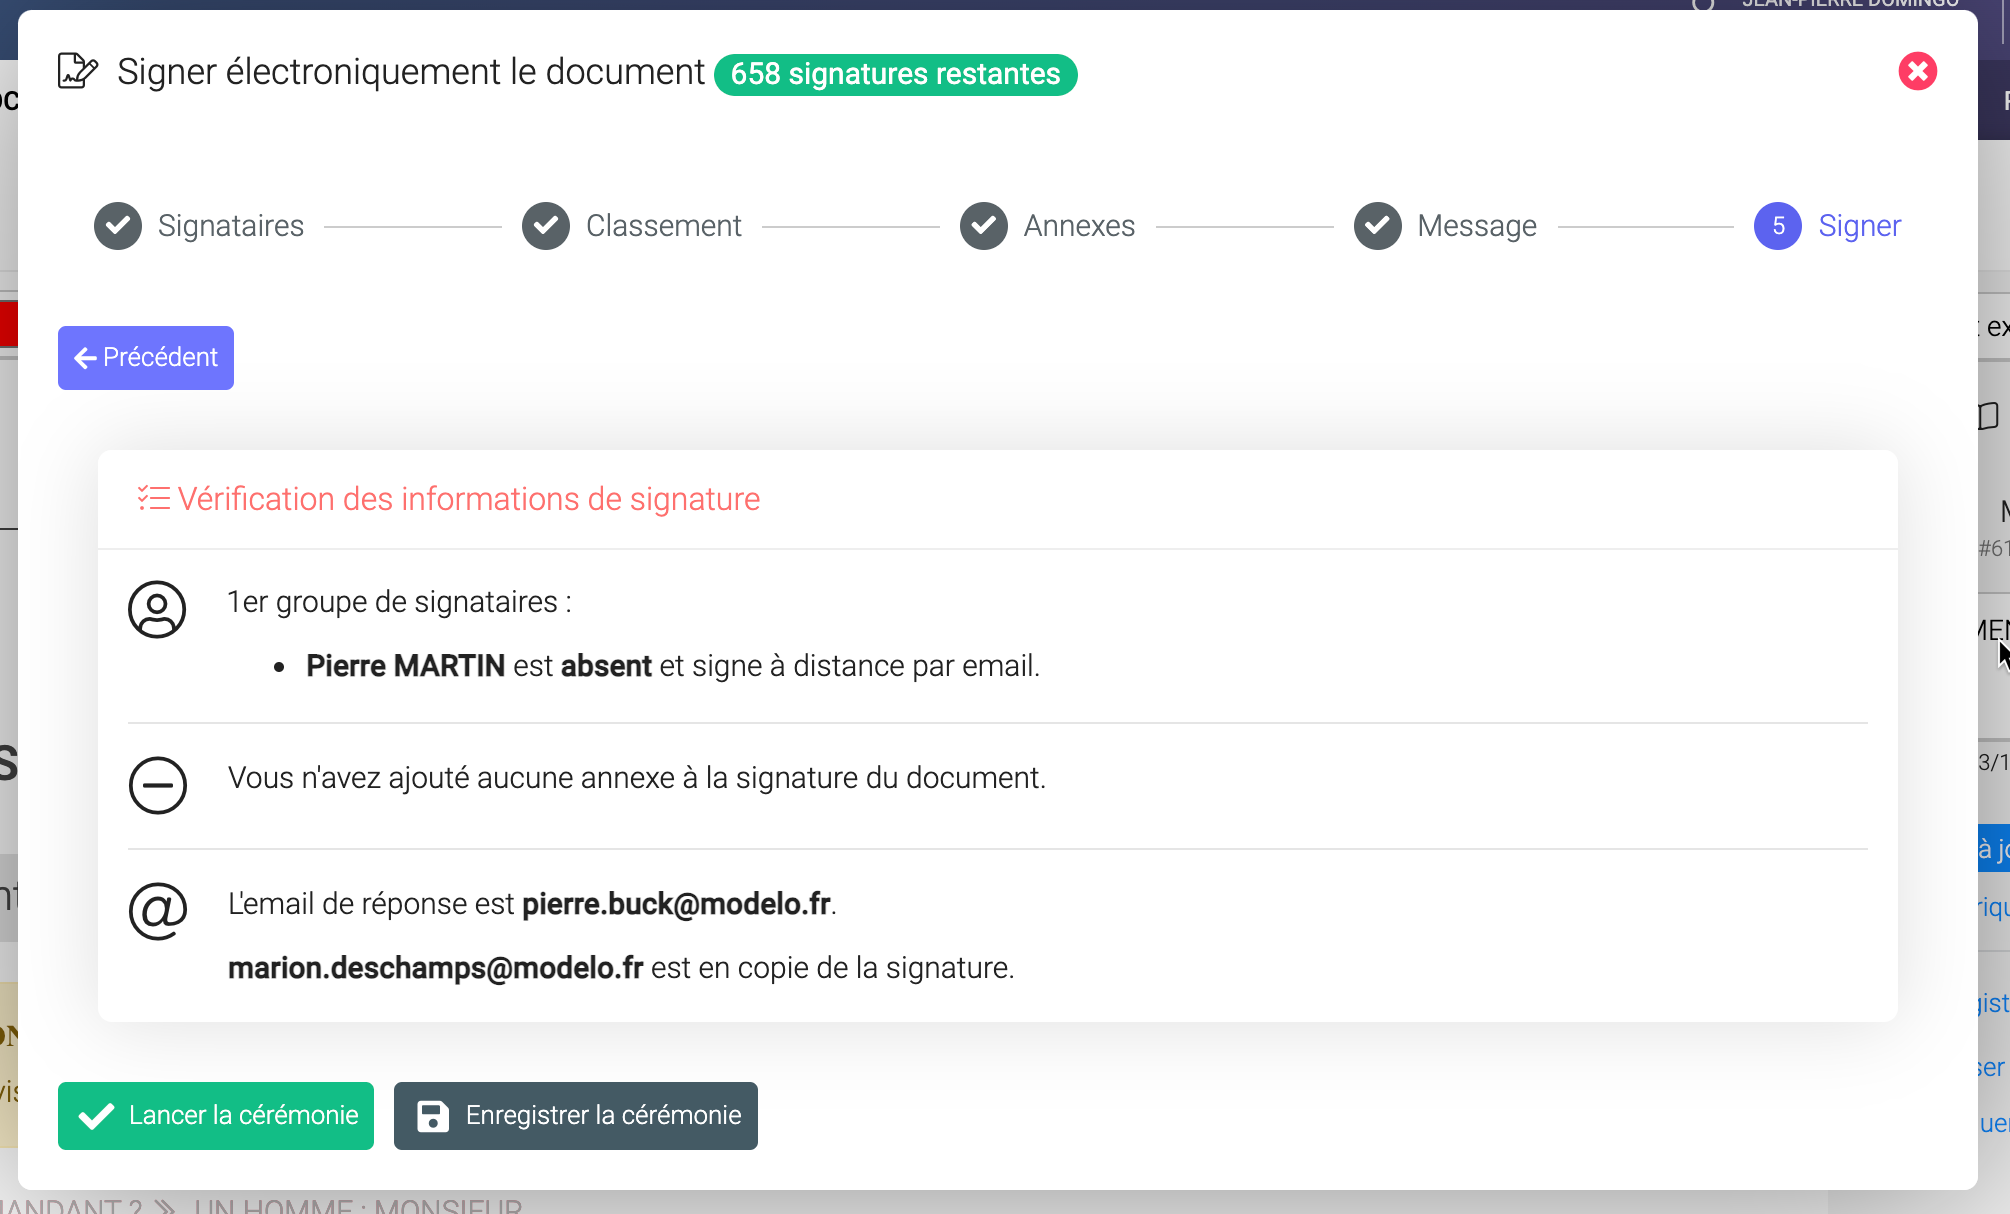
Task: Click the checklist icon beside Vérification heading
Action: 153,498
